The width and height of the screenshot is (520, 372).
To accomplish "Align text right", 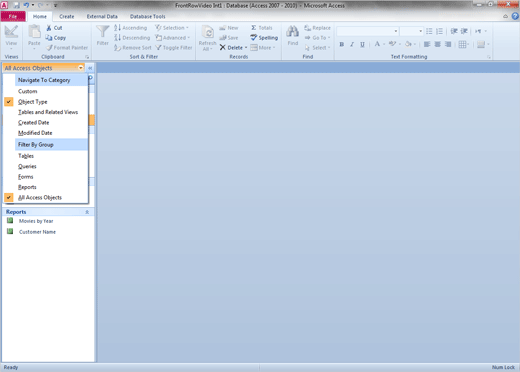I will [x=448, y=44].
